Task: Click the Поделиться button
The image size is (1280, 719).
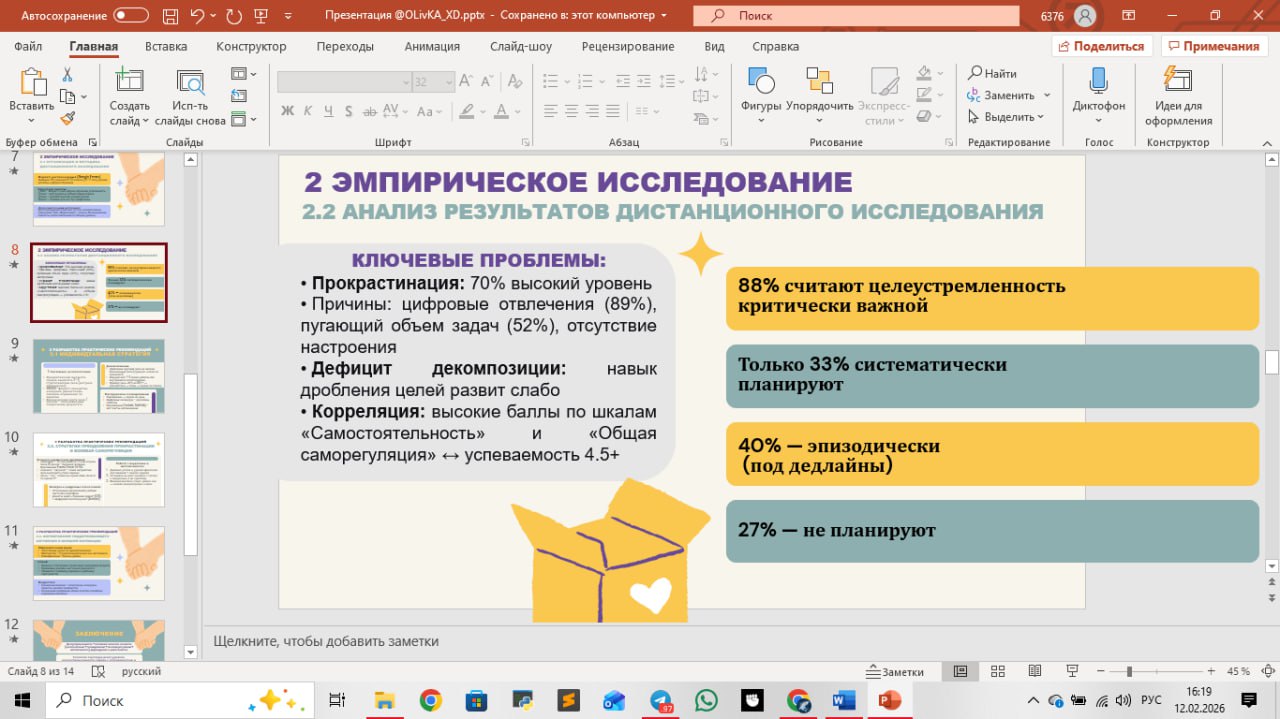Action: tap(1102, 46)
